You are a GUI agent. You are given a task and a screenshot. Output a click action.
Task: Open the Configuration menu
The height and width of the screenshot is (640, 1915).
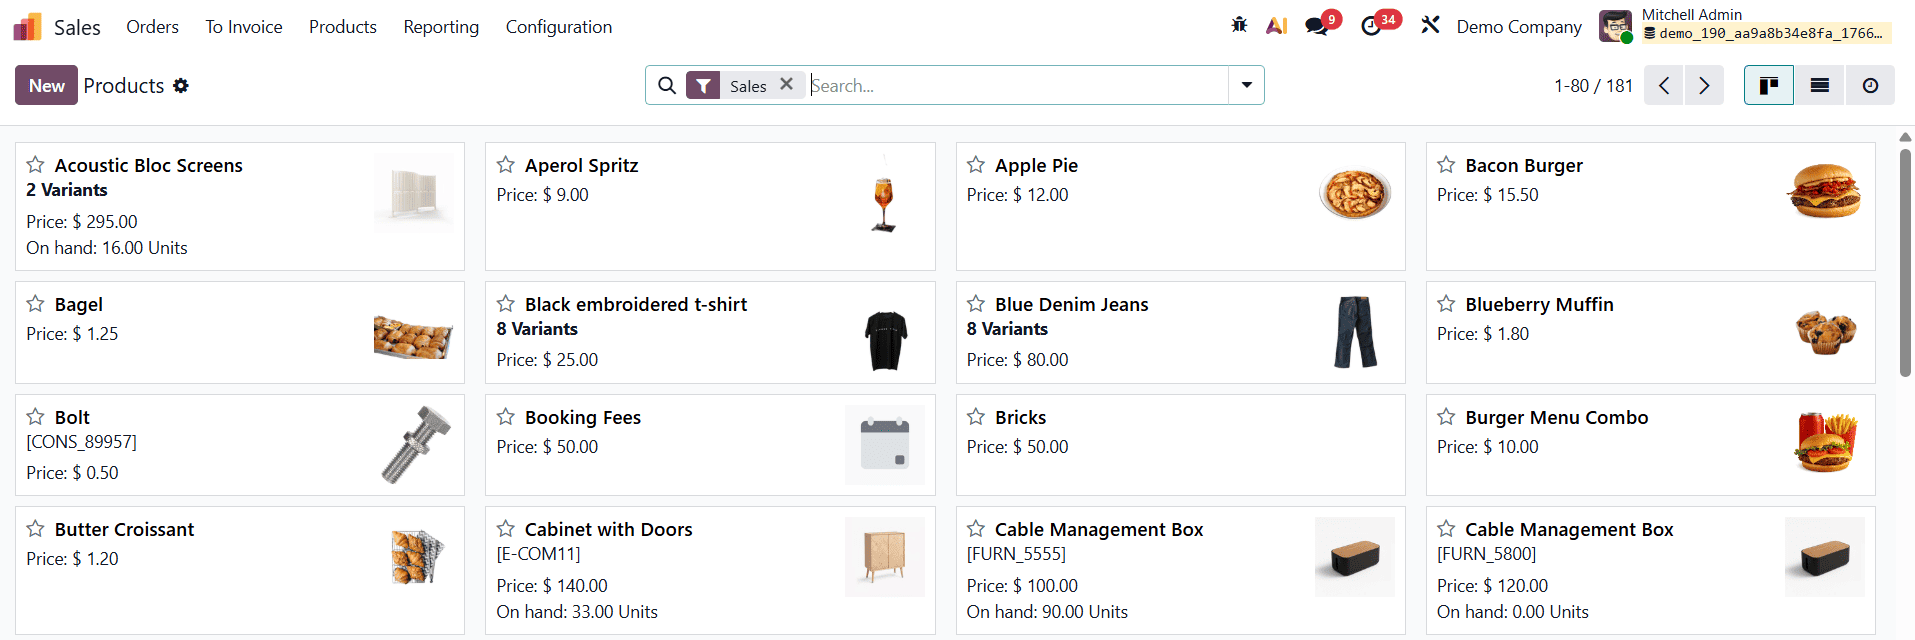[558, 27]
